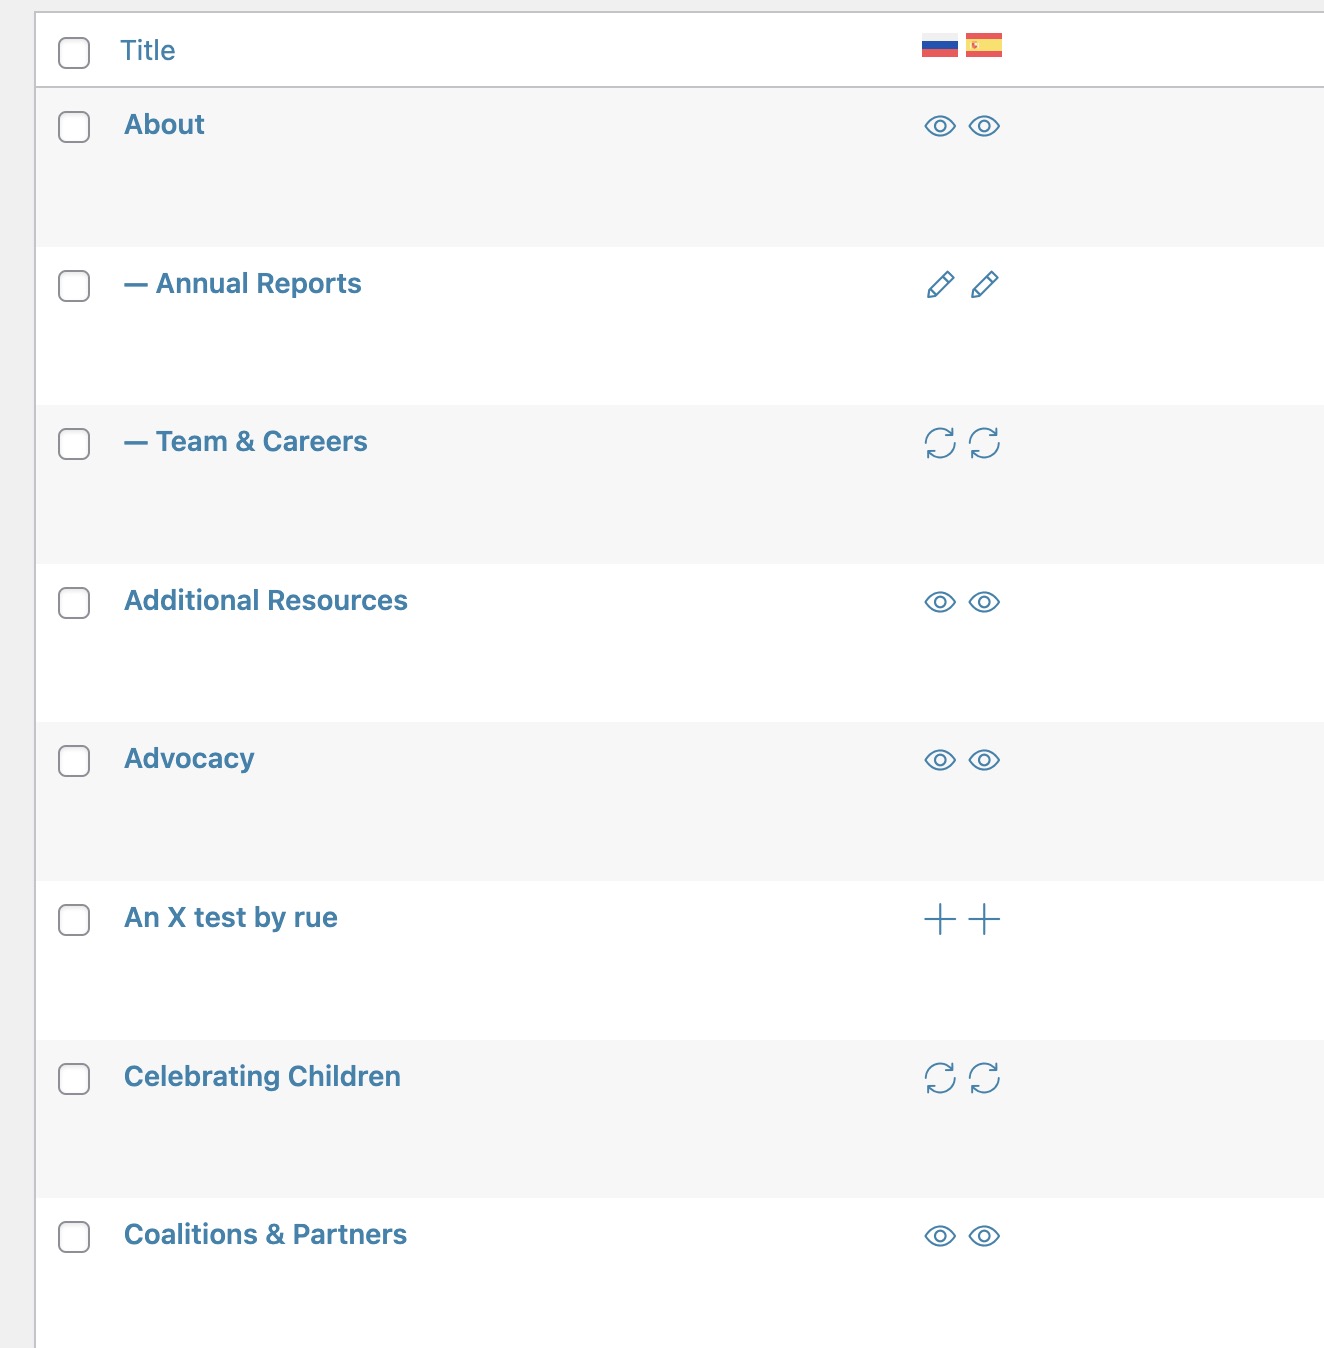Screen dimensions: 1324x1348
Task: Click Russian refresh icon for Team & Careers
Action: tap(939, 443)
